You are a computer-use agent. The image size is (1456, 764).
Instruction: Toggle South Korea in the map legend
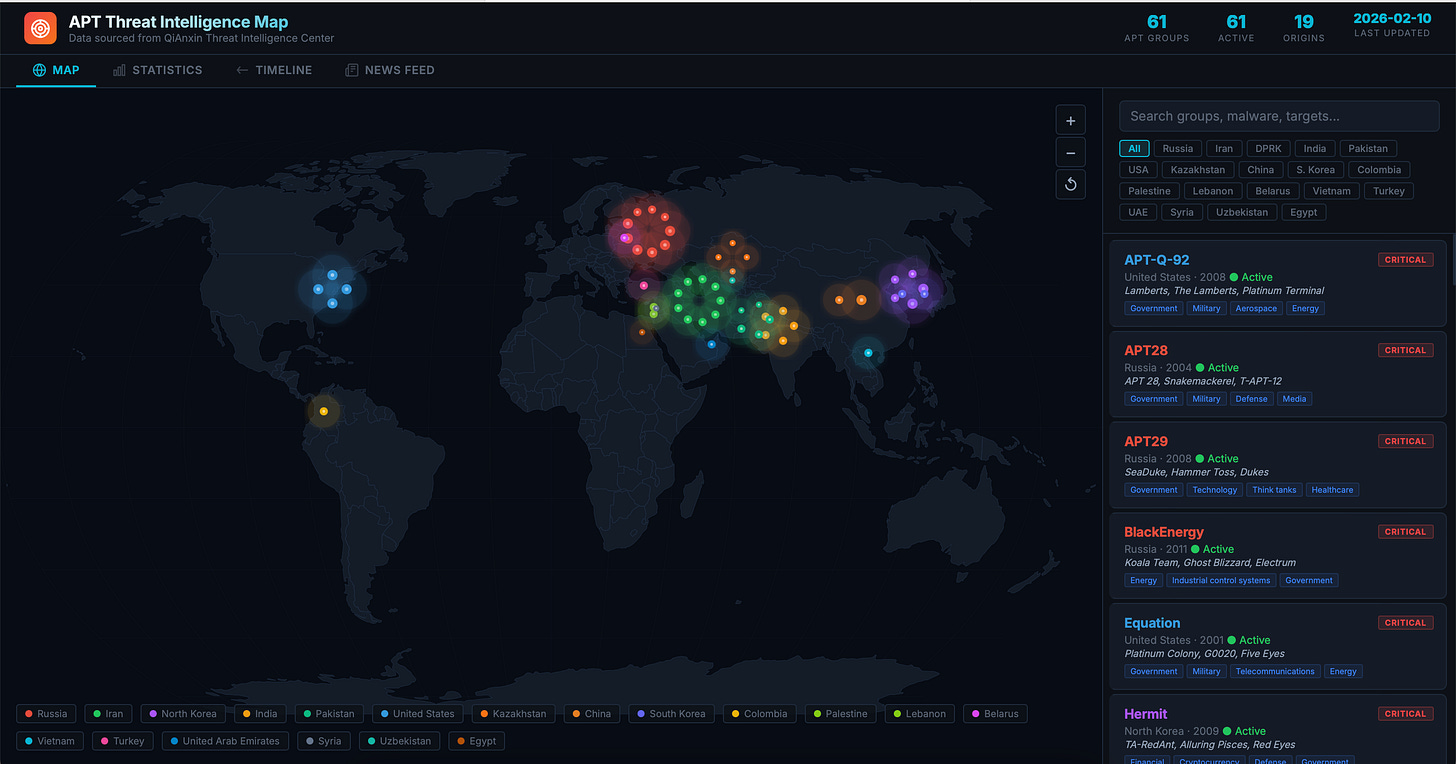[671, 714]
